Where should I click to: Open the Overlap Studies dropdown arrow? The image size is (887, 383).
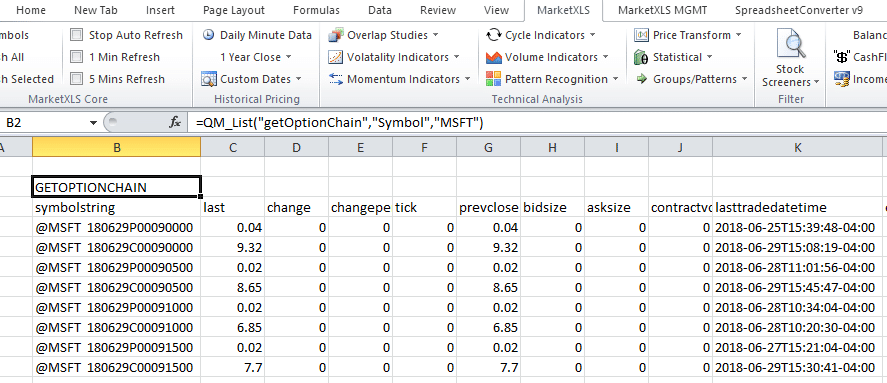click(436, 35)
